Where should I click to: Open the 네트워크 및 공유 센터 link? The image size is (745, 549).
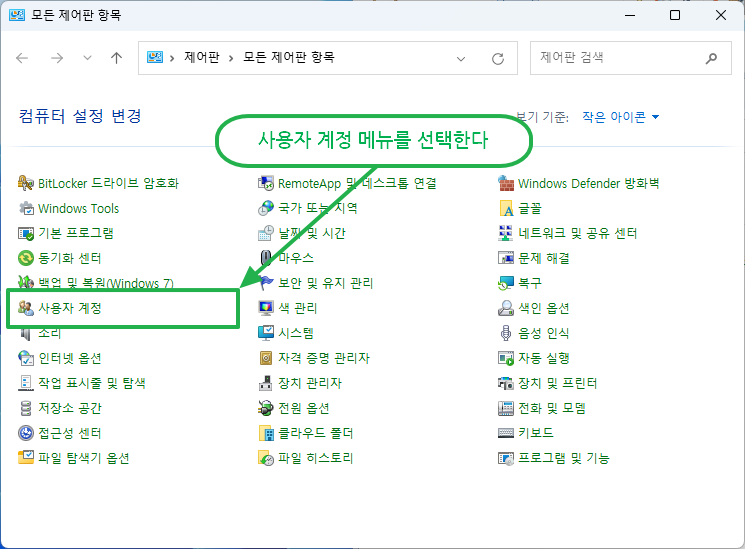pyautogui.click(x=577, y=233)
